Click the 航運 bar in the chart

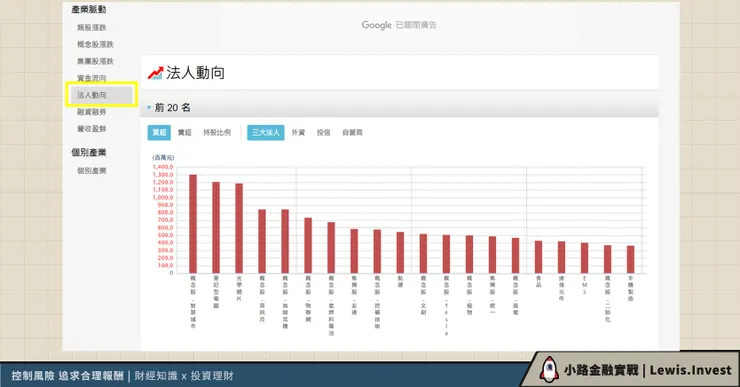coord(400,252)
